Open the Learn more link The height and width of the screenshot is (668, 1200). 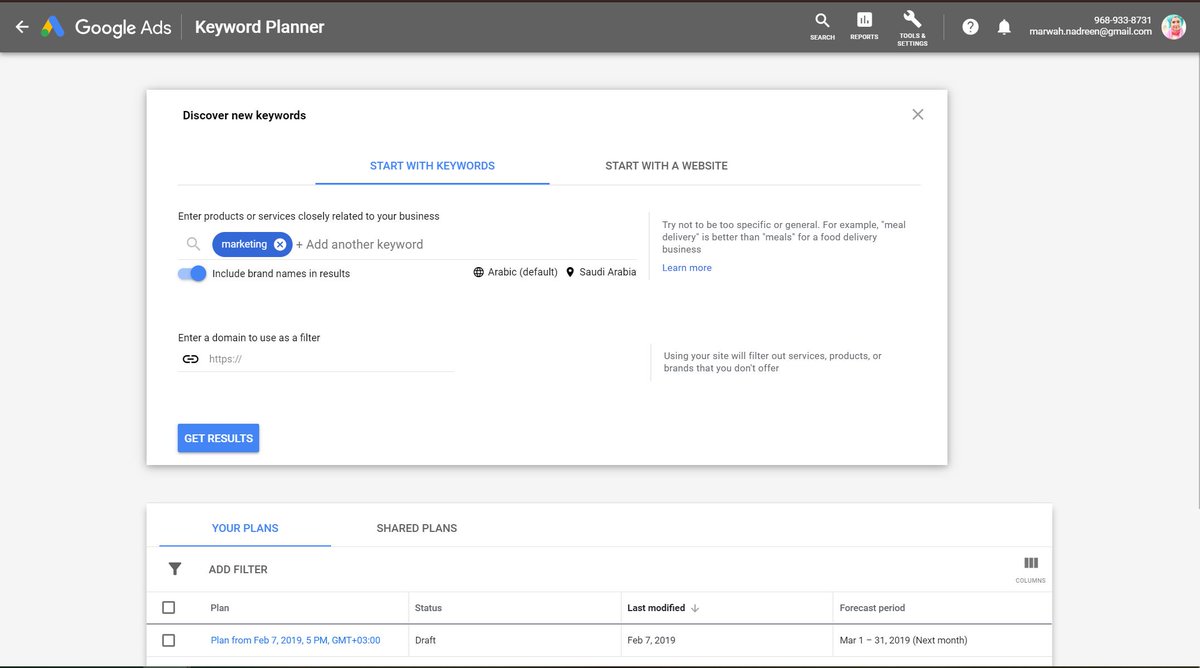(x=687, y=268)
